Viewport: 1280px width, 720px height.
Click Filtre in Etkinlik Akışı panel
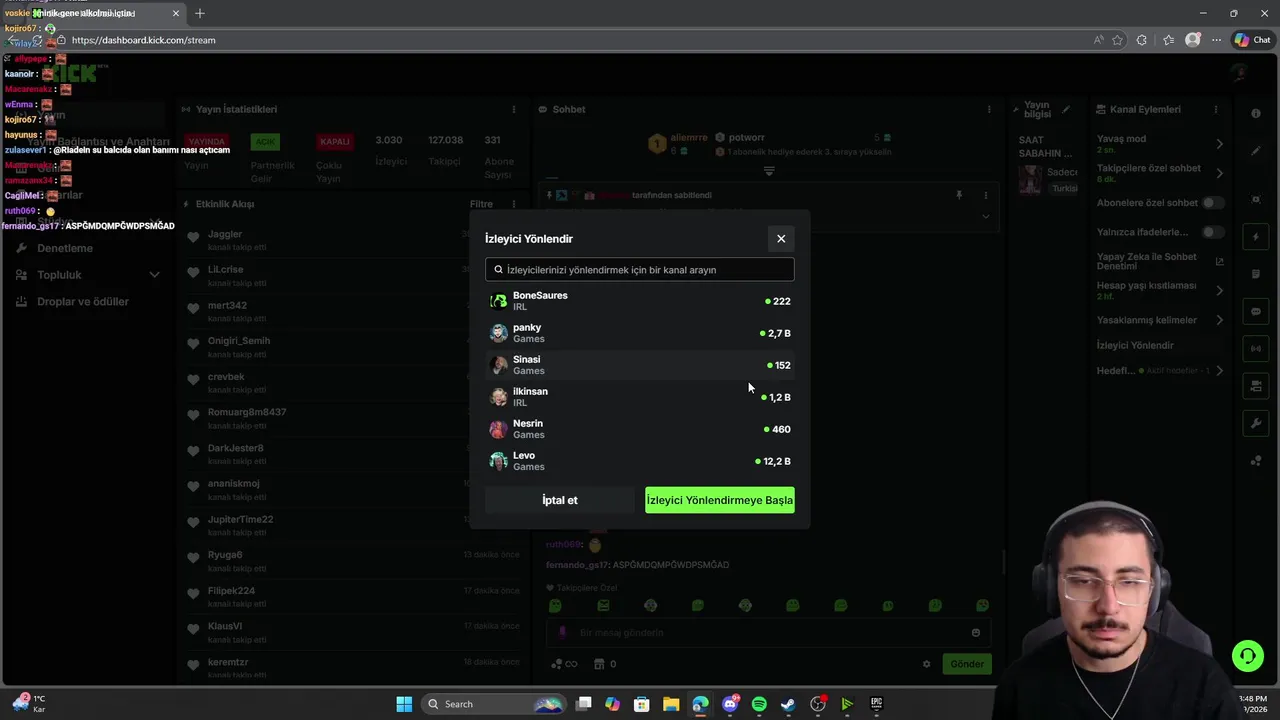click(481, 204)
